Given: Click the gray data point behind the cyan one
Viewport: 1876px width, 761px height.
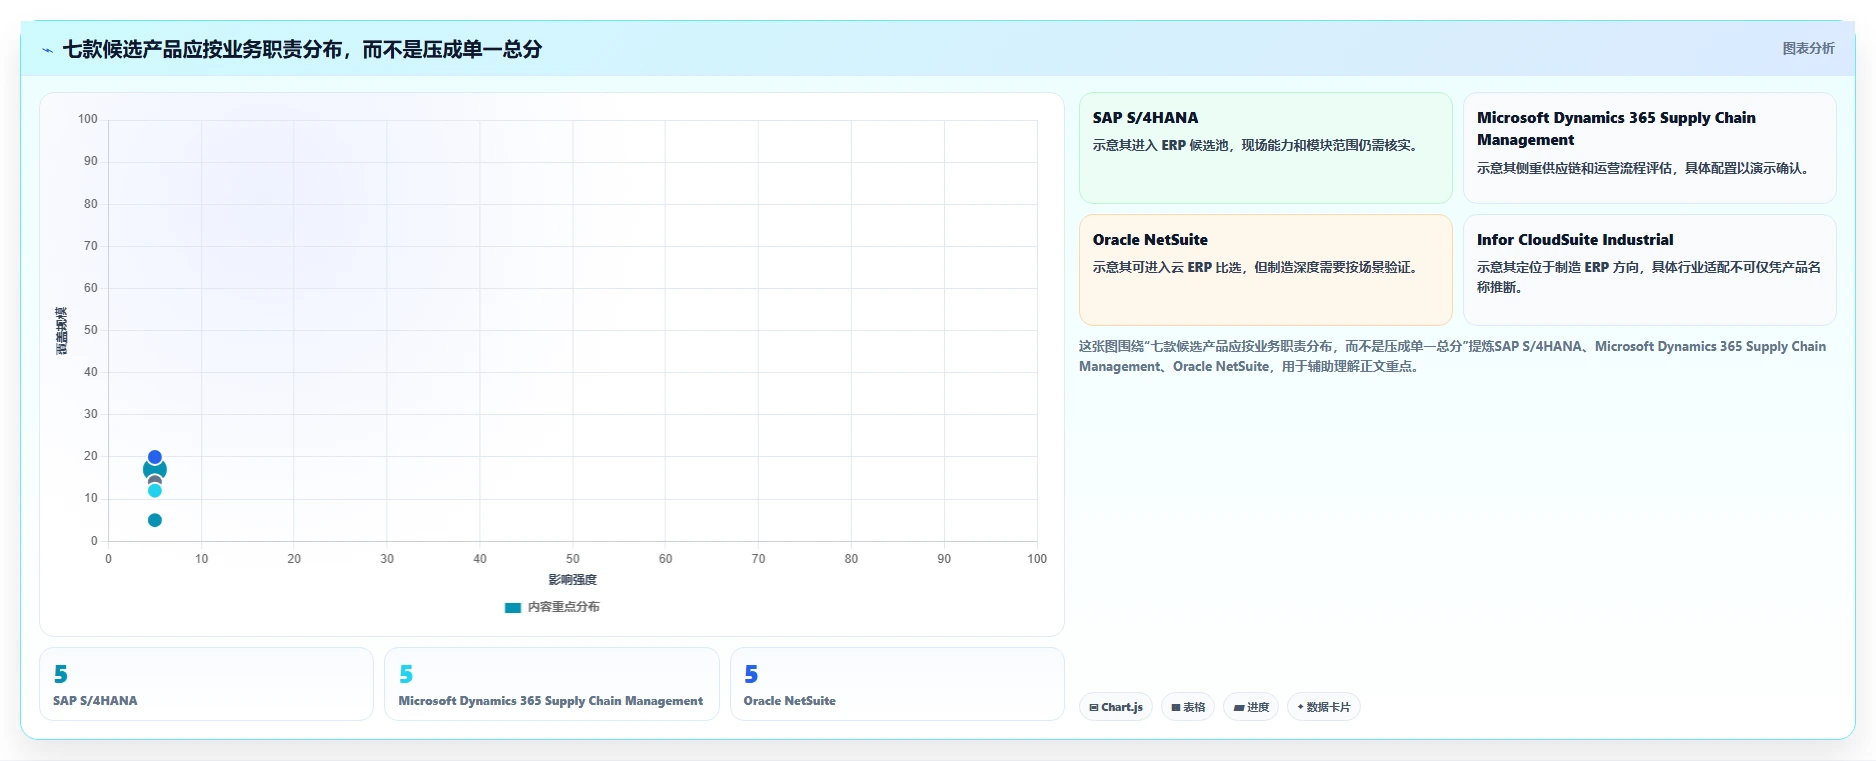Looking at the screenshot, I should coord(155,481).
